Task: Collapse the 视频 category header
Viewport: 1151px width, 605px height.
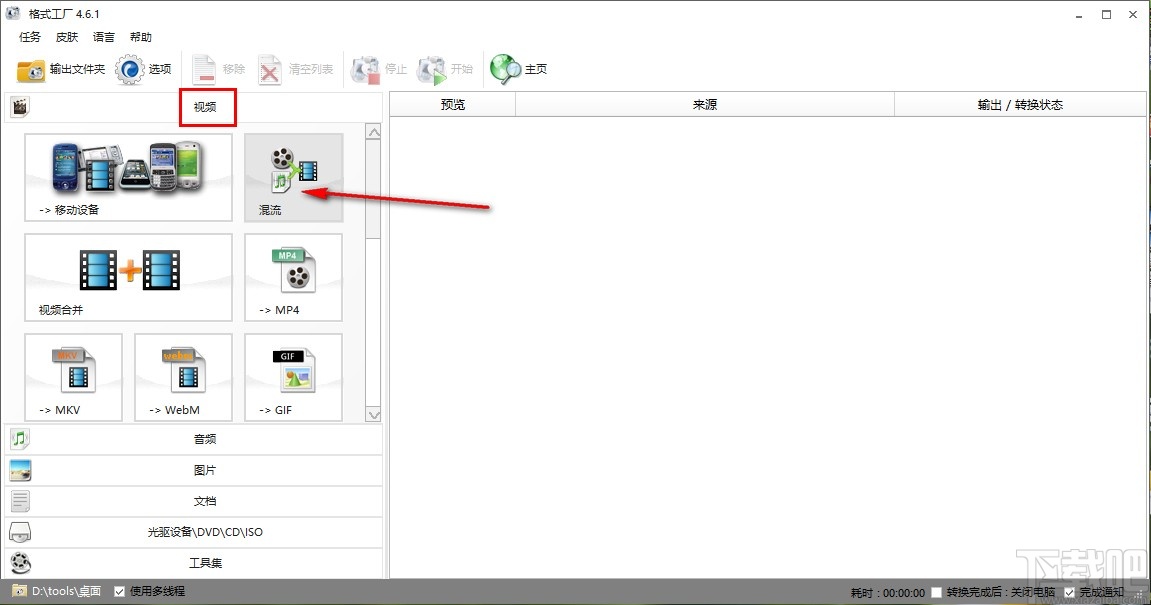Action: pyautogui.click(x=194, y=107)
